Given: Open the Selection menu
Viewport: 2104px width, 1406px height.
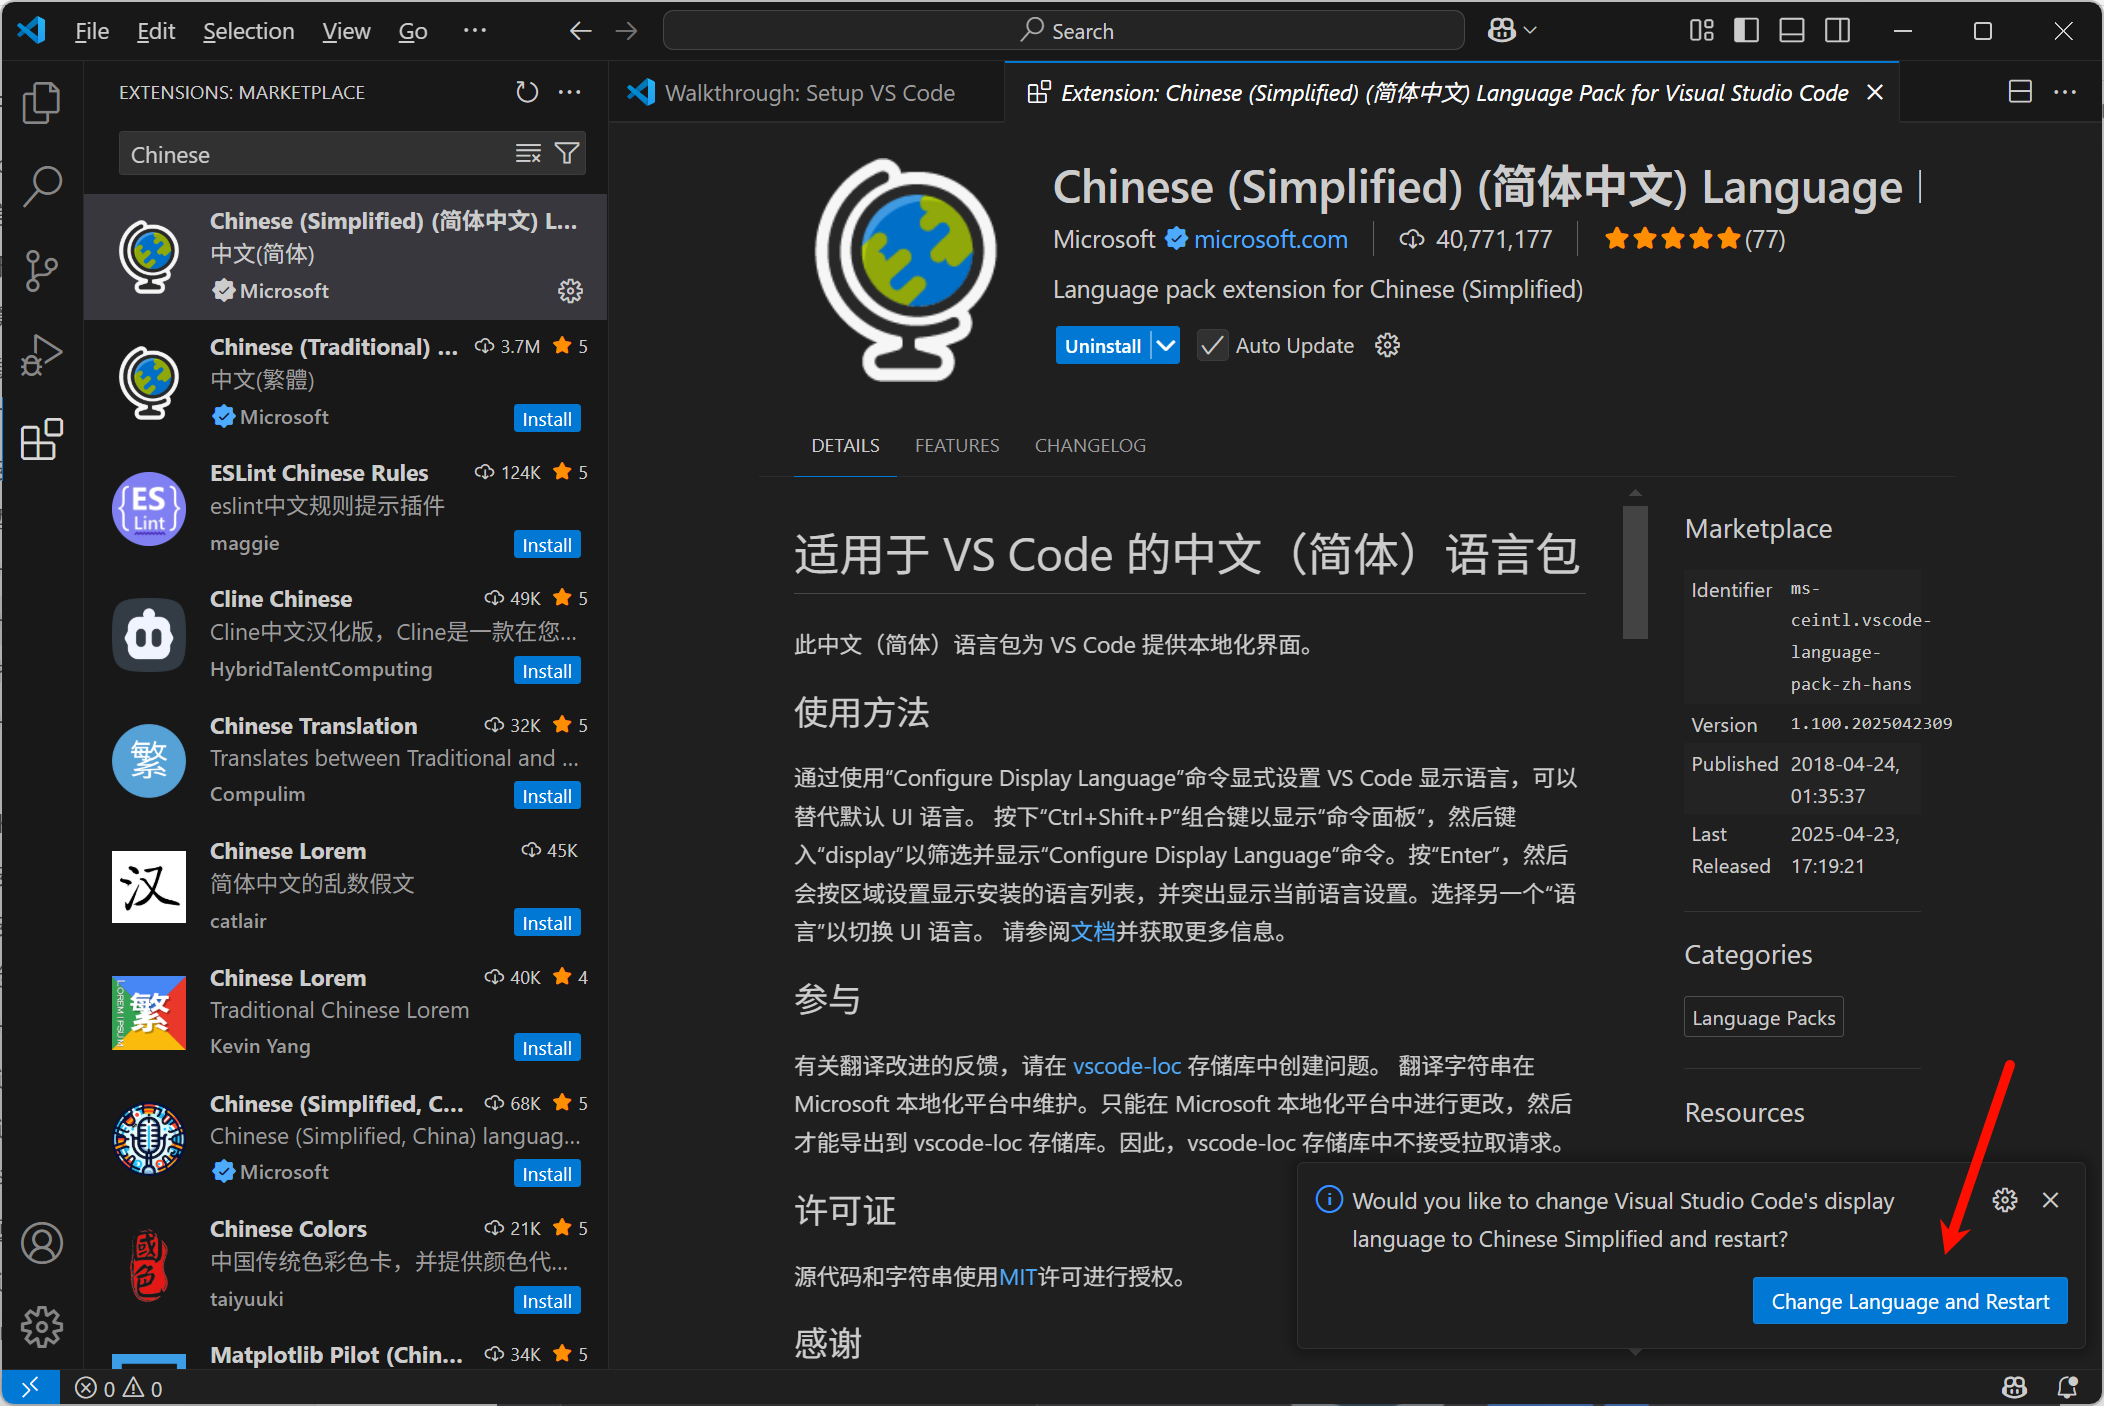Looking at the screenshot, I should [249, 31].
